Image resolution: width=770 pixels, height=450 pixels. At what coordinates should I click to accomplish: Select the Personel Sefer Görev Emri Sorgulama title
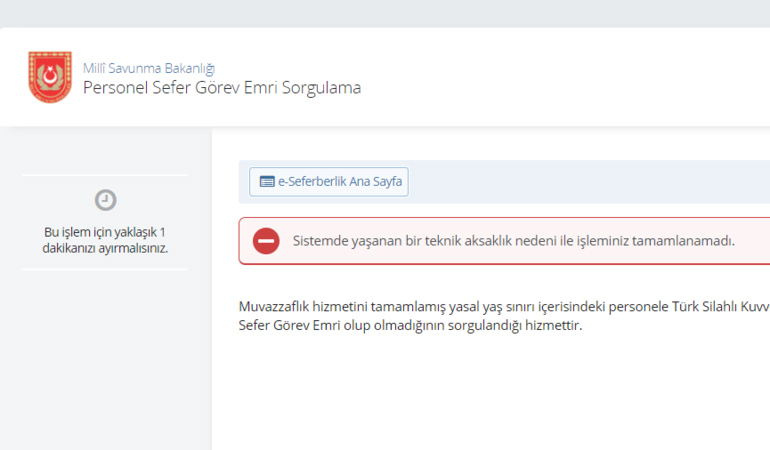[x=221, y=88]
